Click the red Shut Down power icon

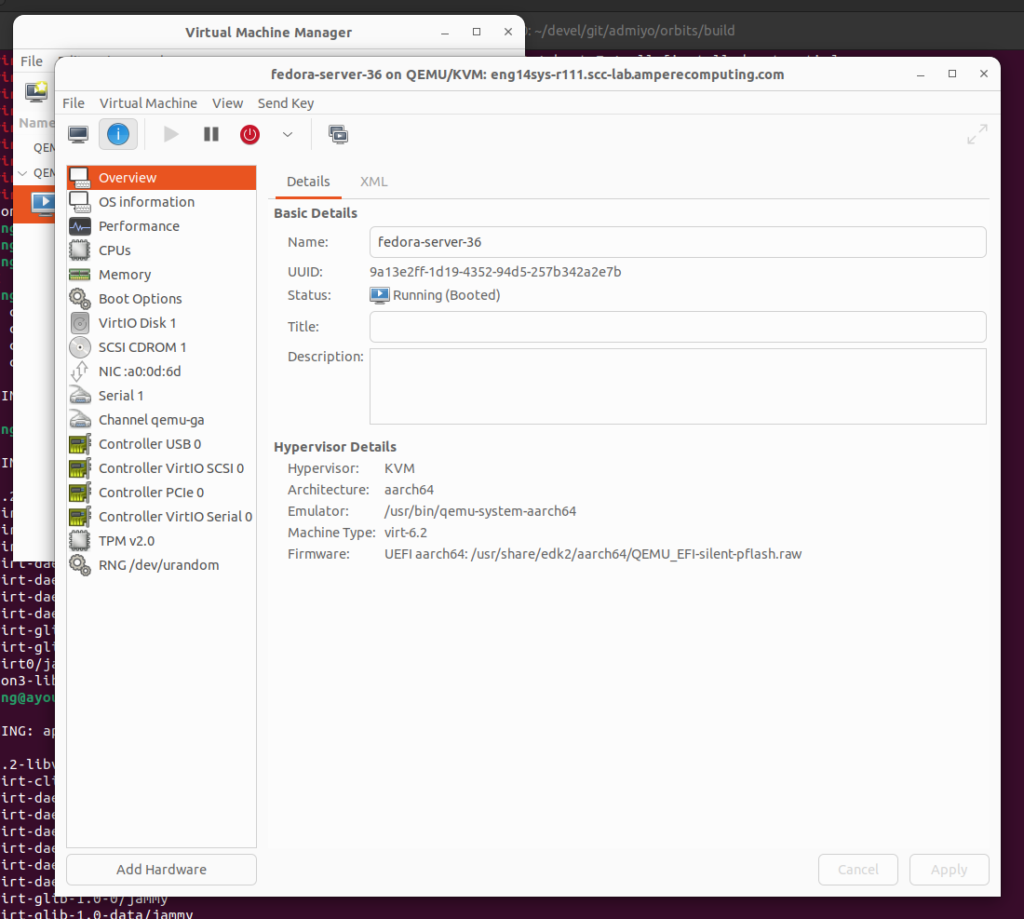tap(250, 135)
